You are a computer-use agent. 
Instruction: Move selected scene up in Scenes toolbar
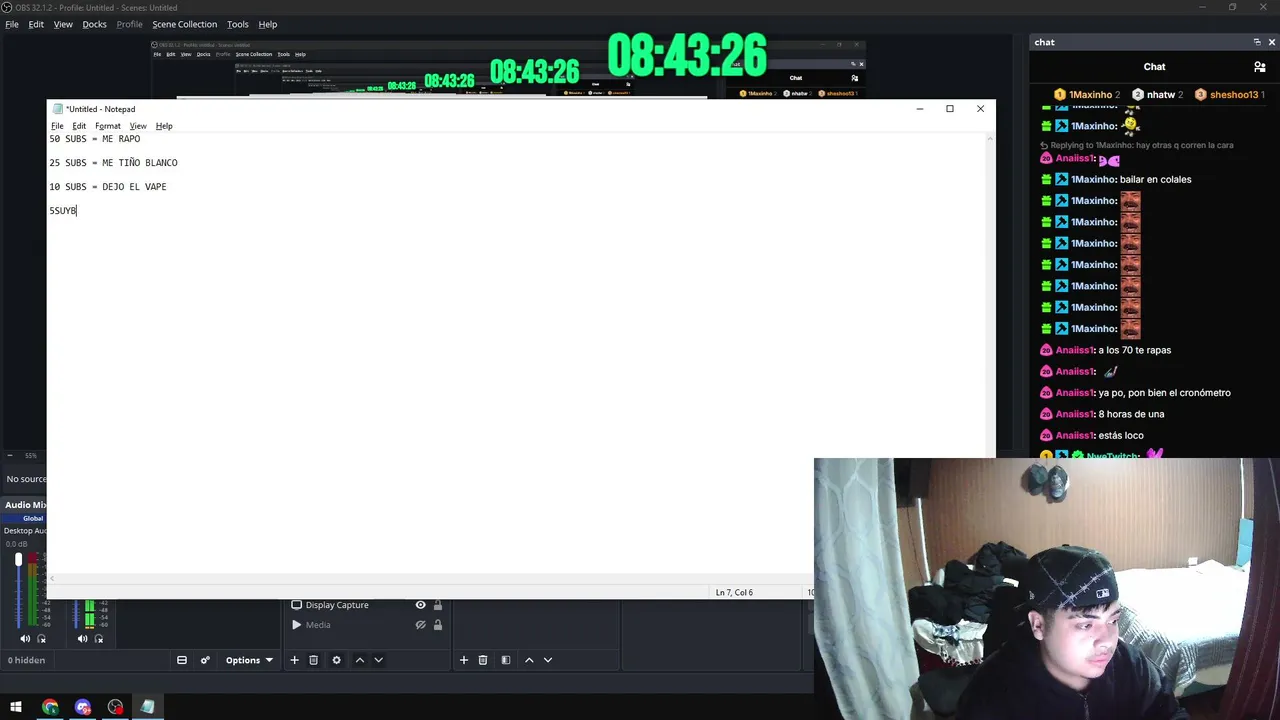[x=529, y=660]
